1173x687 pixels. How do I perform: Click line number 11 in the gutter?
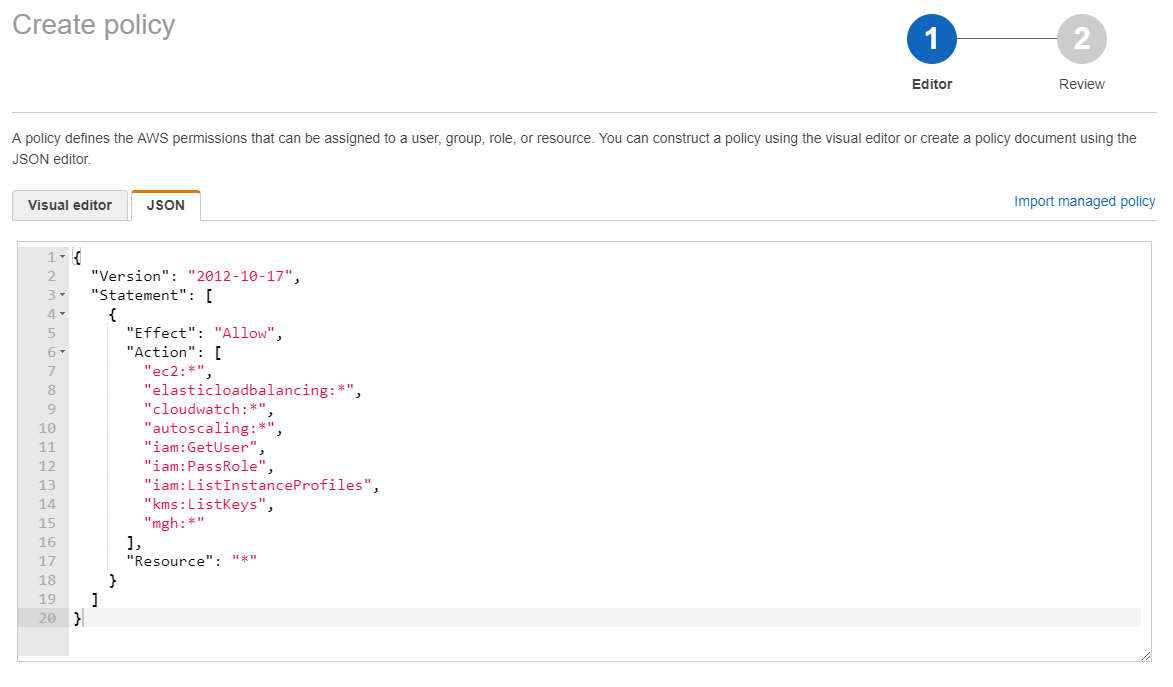coord(47,447)
